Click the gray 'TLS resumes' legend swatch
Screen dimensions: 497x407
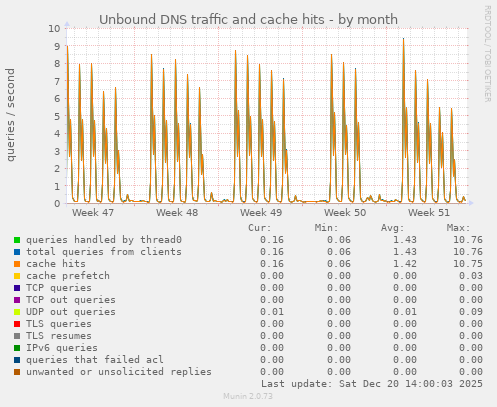(x=17, y=336)
